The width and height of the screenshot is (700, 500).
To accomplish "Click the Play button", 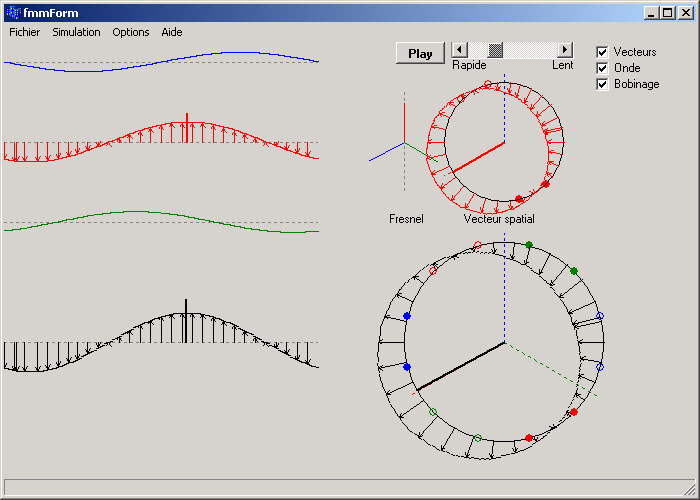I will pos(420,54).
